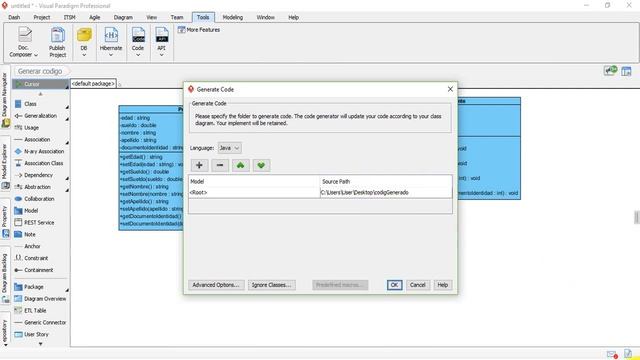This screenshot has width=640, height=360.
Task: Move entry down with green arrow
Action: pos(261,165)
